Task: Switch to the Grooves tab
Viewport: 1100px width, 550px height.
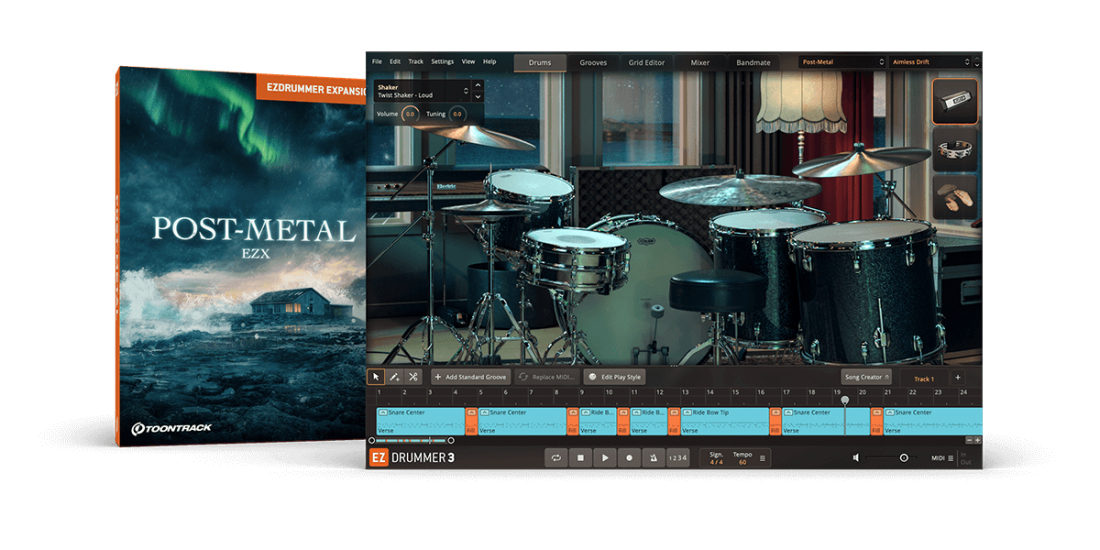Action: pyautogui.click(x=593, y=62)
